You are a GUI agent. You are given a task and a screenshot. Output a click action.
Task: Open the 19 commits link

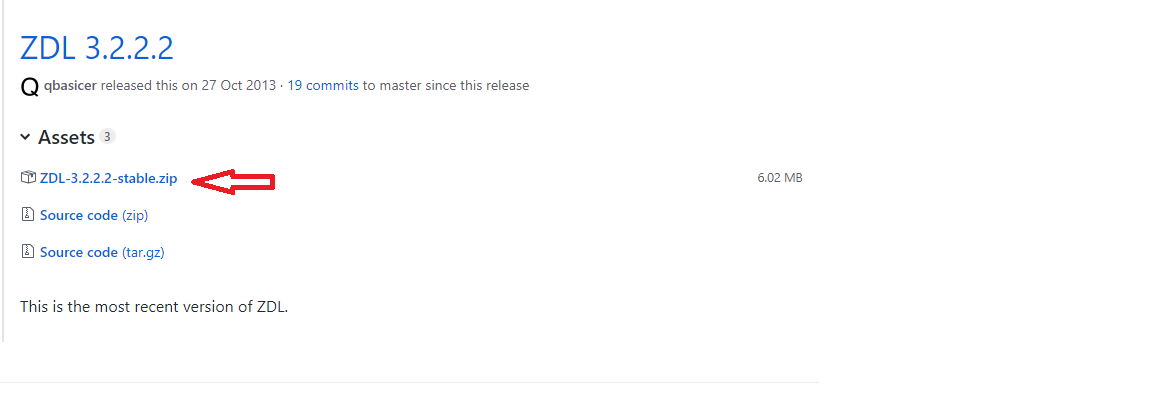click(x=323, y=86)
